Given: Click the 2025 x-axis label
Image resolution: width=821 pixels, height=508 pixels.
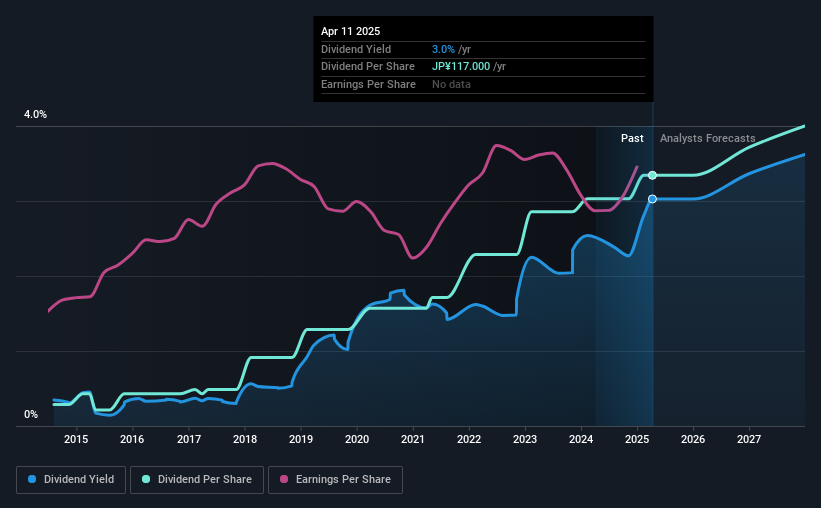Looking at the screenshot, I should [637, 439].
